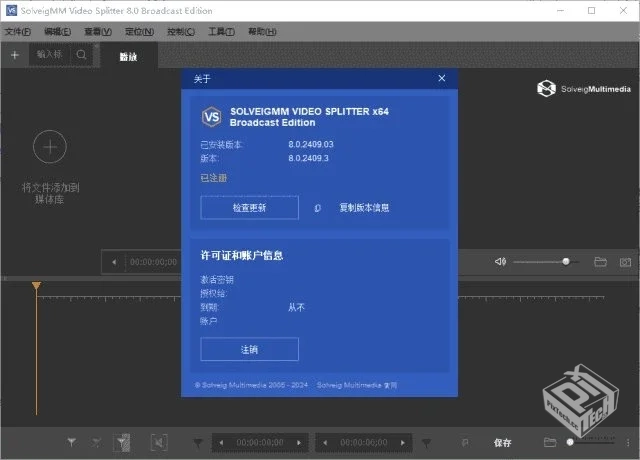640x460 pixels.
Task: Step forward with right arrow of second bottom timecode
Action: pos(403,443)
